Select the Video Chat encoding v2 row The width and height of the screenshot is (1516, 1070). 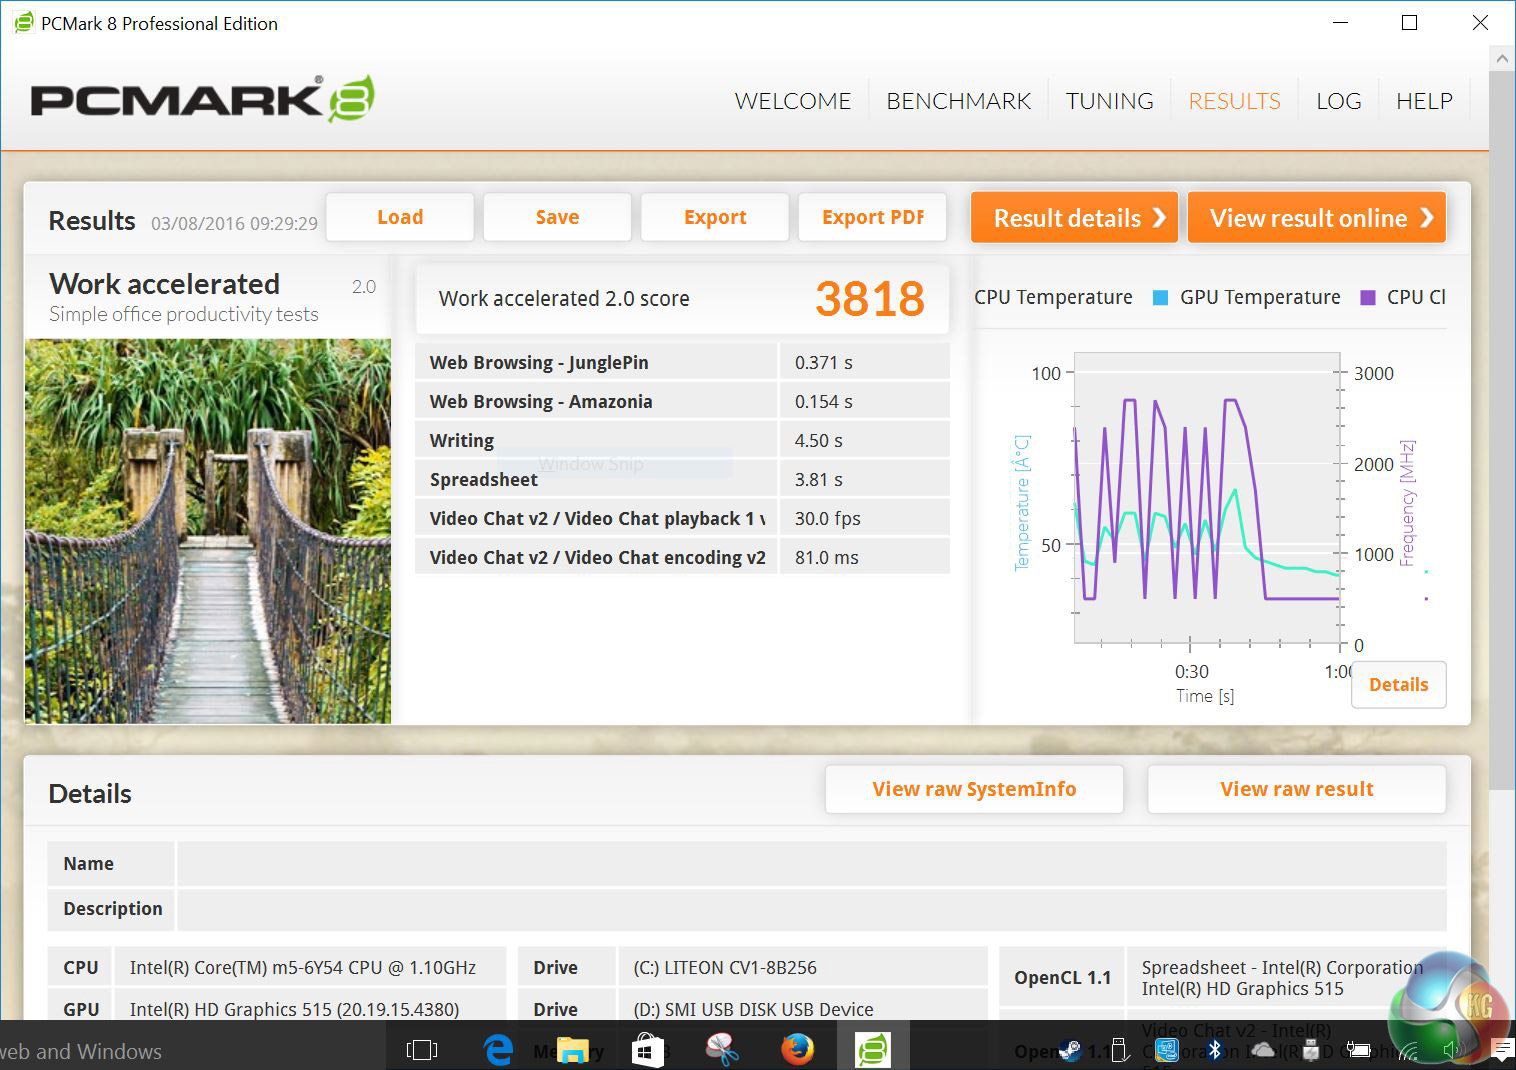(x=682, y=557)
